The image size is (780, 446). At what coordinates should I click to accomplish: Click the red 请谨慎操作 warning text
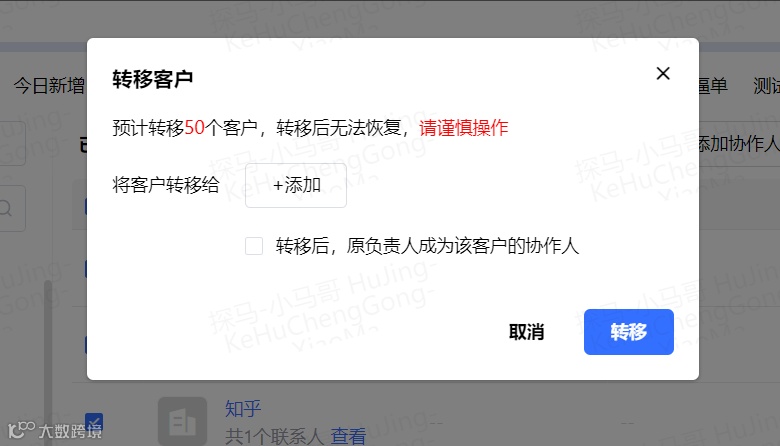point(464,128)
